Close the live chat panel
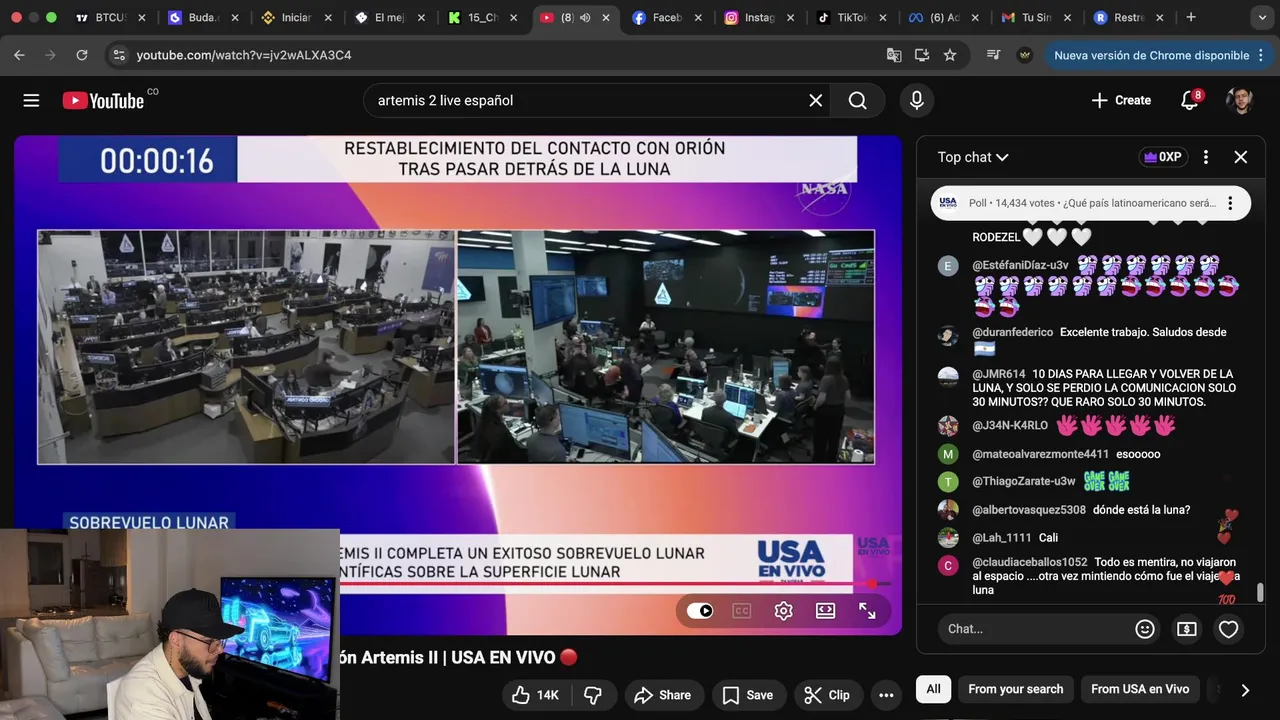Screen dimensions: 1280x720 coord(1241,157)
